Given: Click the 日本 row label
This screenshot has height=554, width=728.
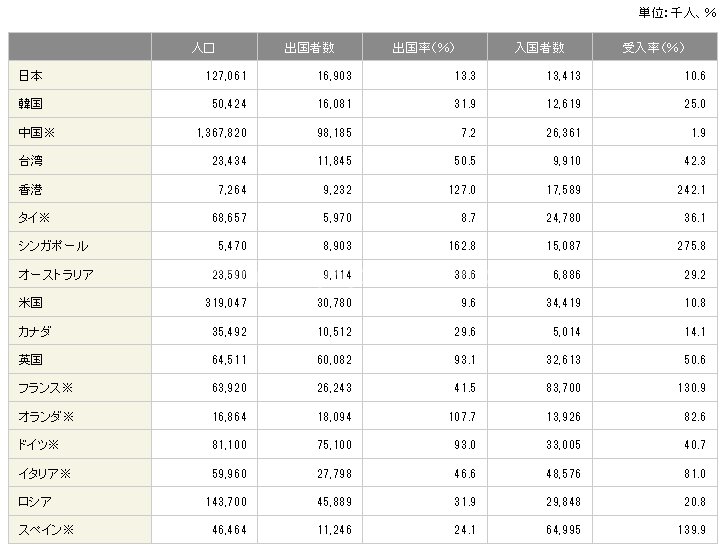Looking at the screenshot, I should 31,76.
